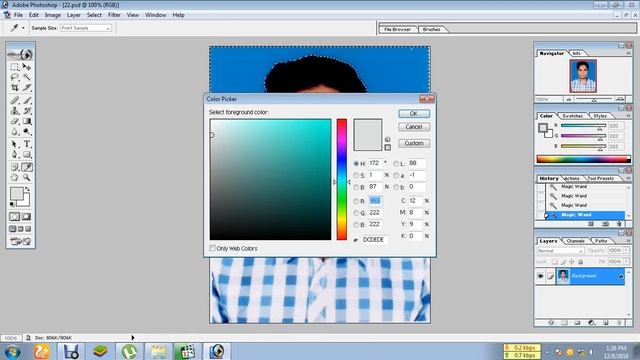
Task: Swap foreground and background colors in toolbox
Action: (x=28, y=189)
